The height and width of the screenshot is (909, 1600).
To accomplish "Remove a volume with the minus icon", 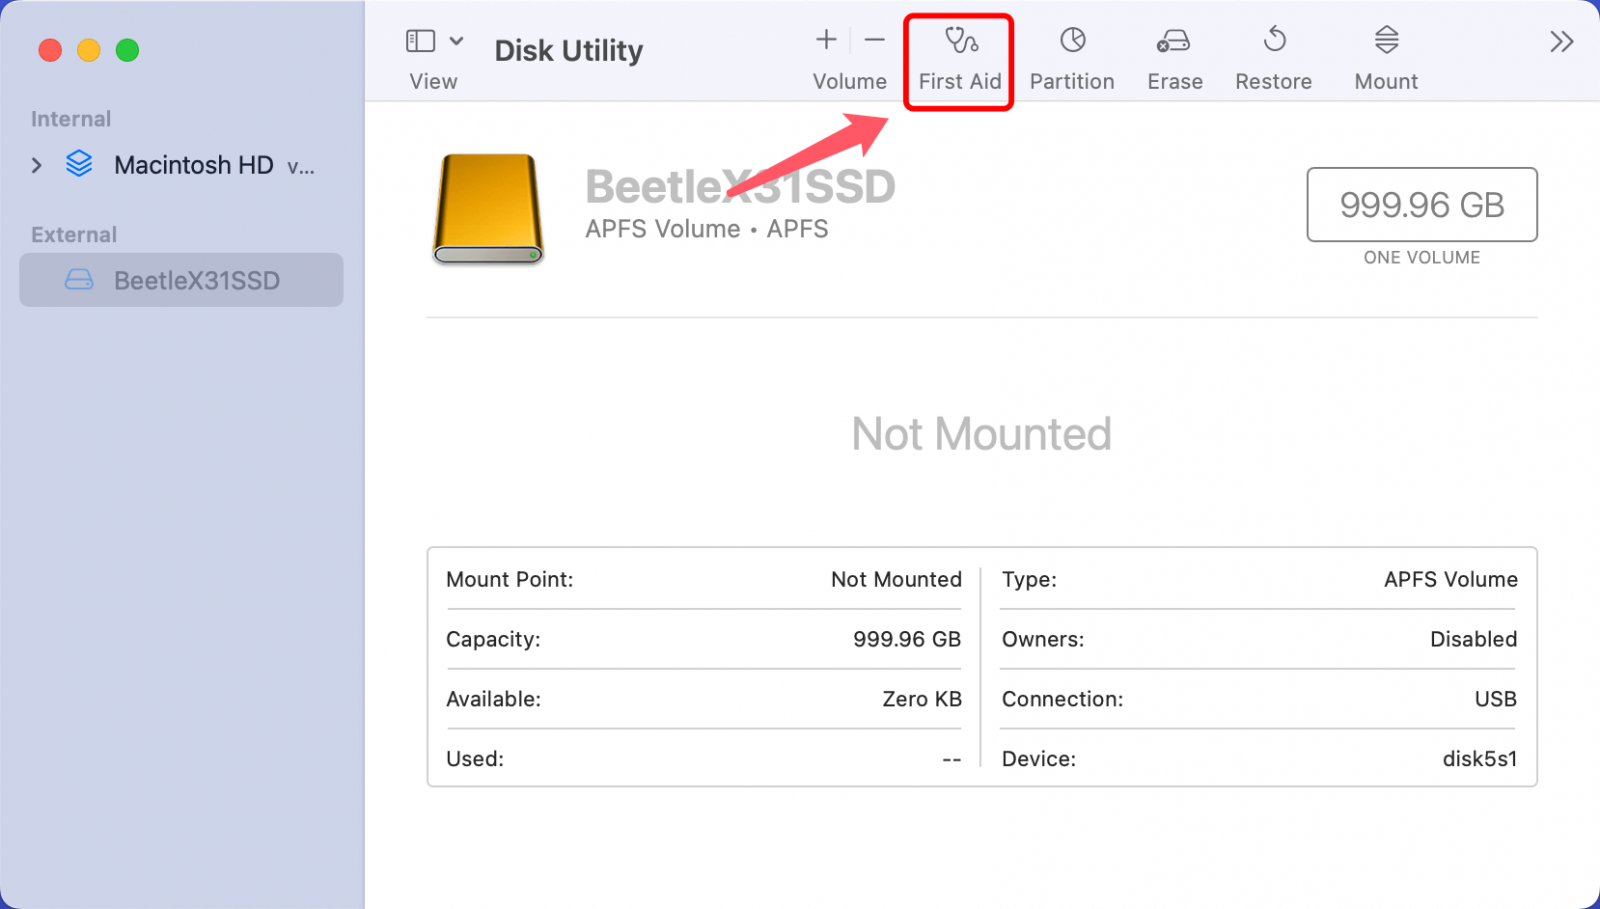I will [x=874, y=40].
